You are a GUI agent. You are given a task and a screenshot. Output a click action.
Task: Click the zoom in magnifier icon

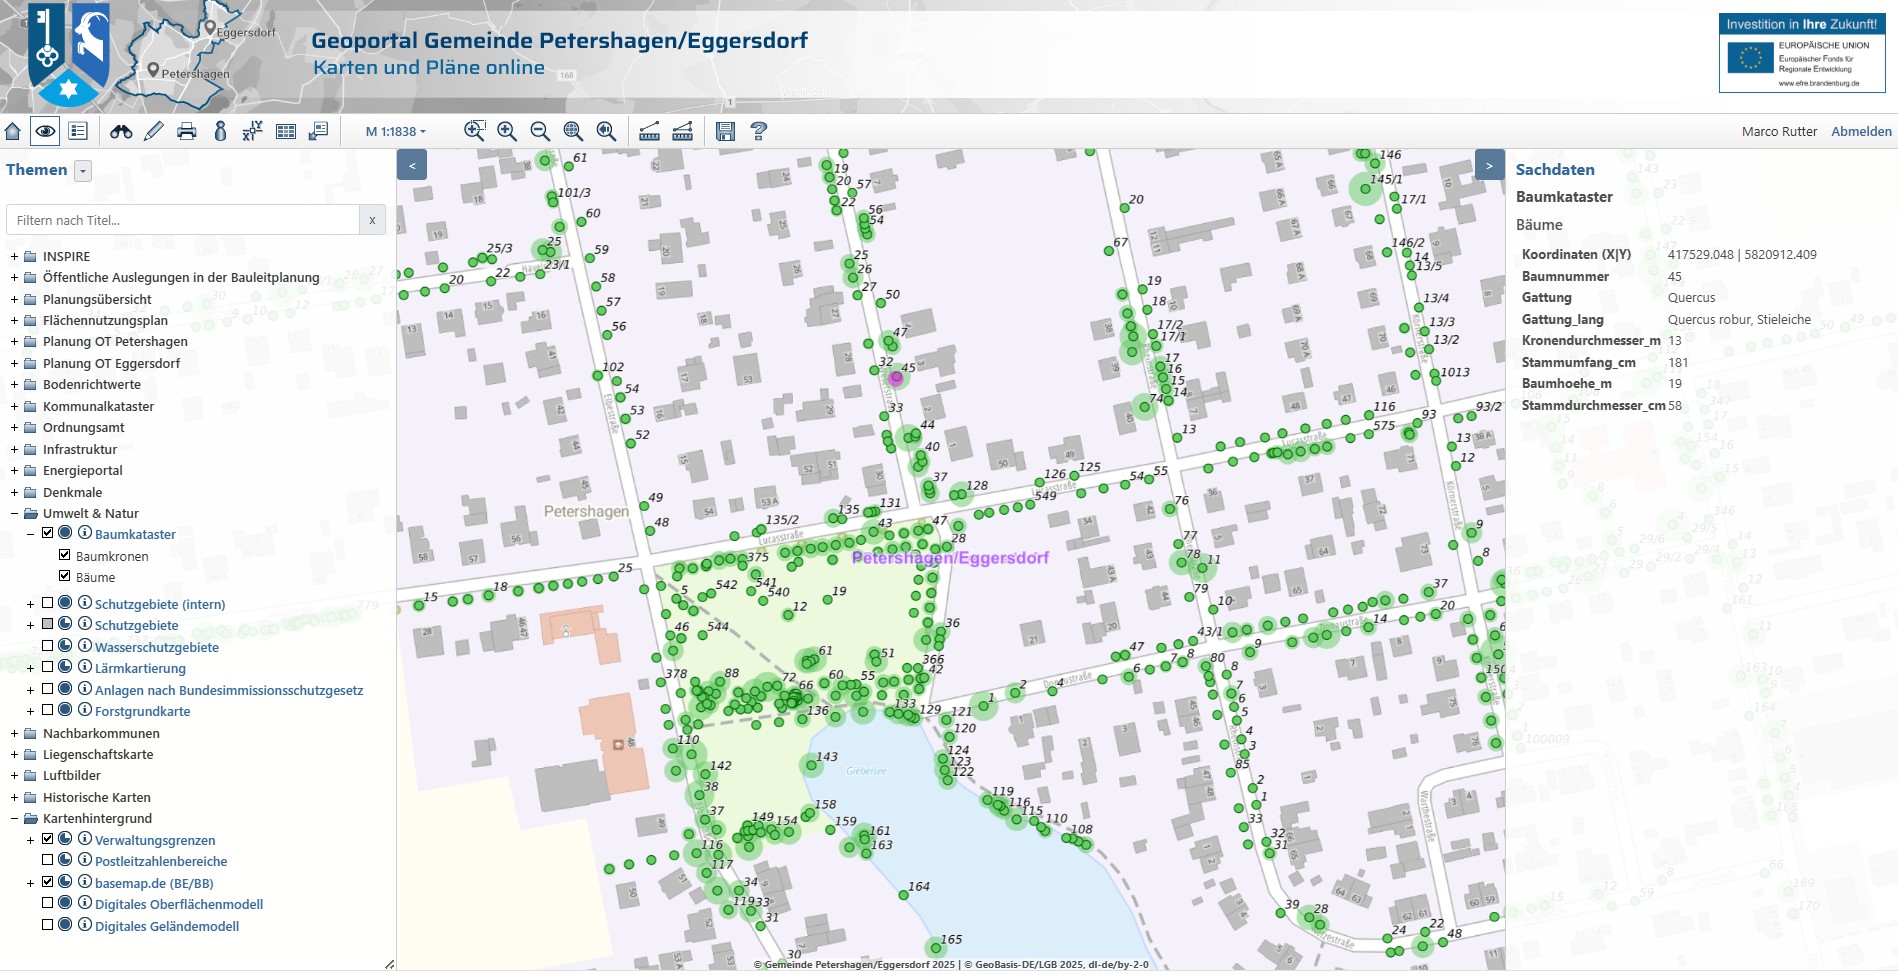[x=507, y=131]
